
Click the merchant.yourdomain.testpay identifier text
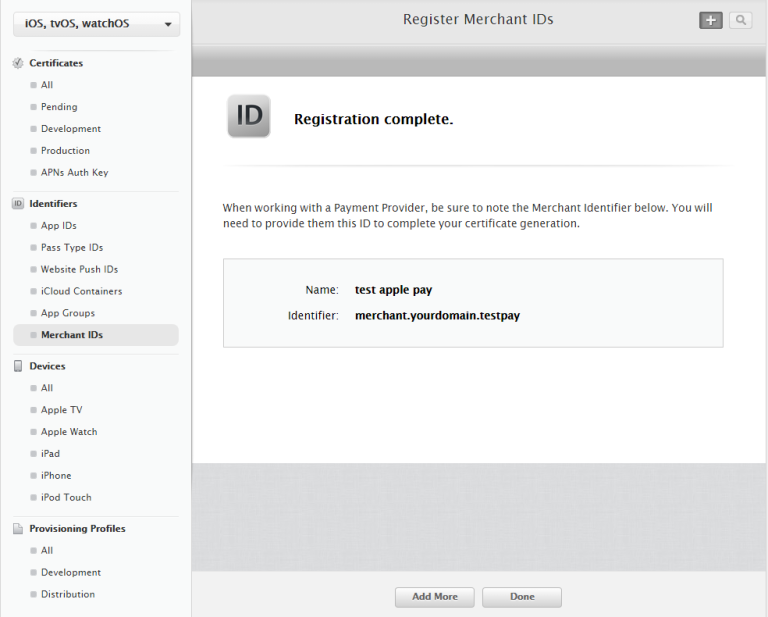point(437,315)
